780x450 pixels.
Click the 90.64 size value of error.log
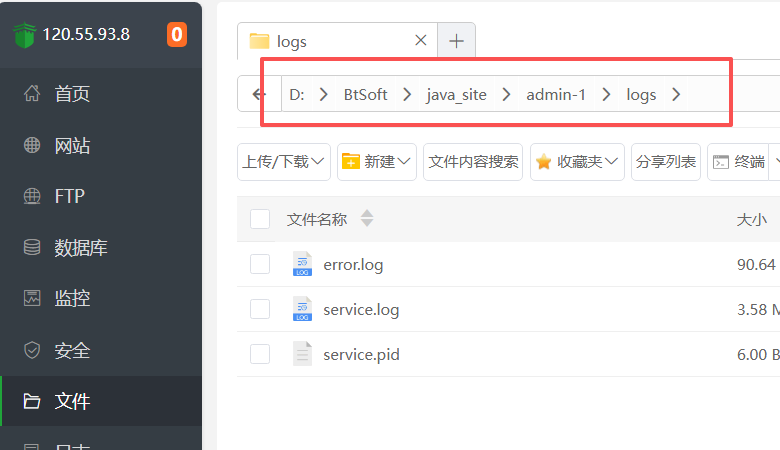click(x=756, y=265)
